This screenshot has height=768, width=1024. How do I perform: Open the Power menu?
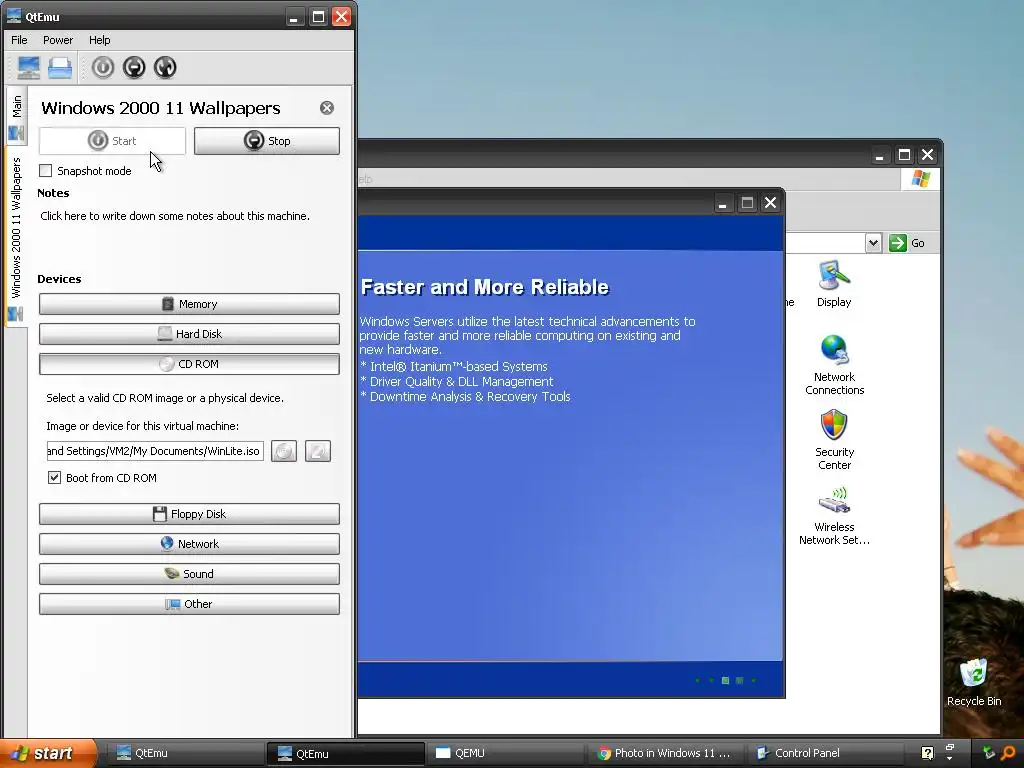click(58, 40)
